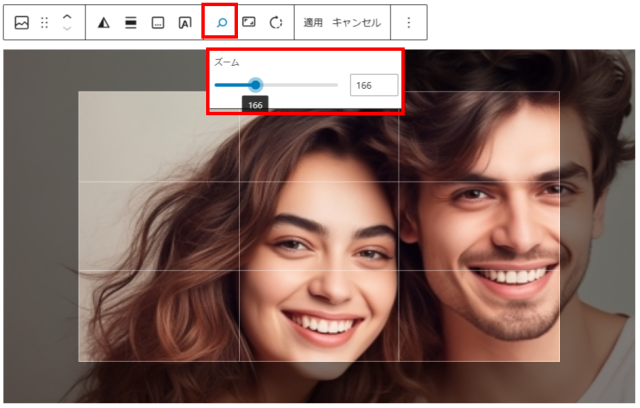Move the block up with the up chevron
This screenshot has height=408, width=640.
(x=67, y=16)
